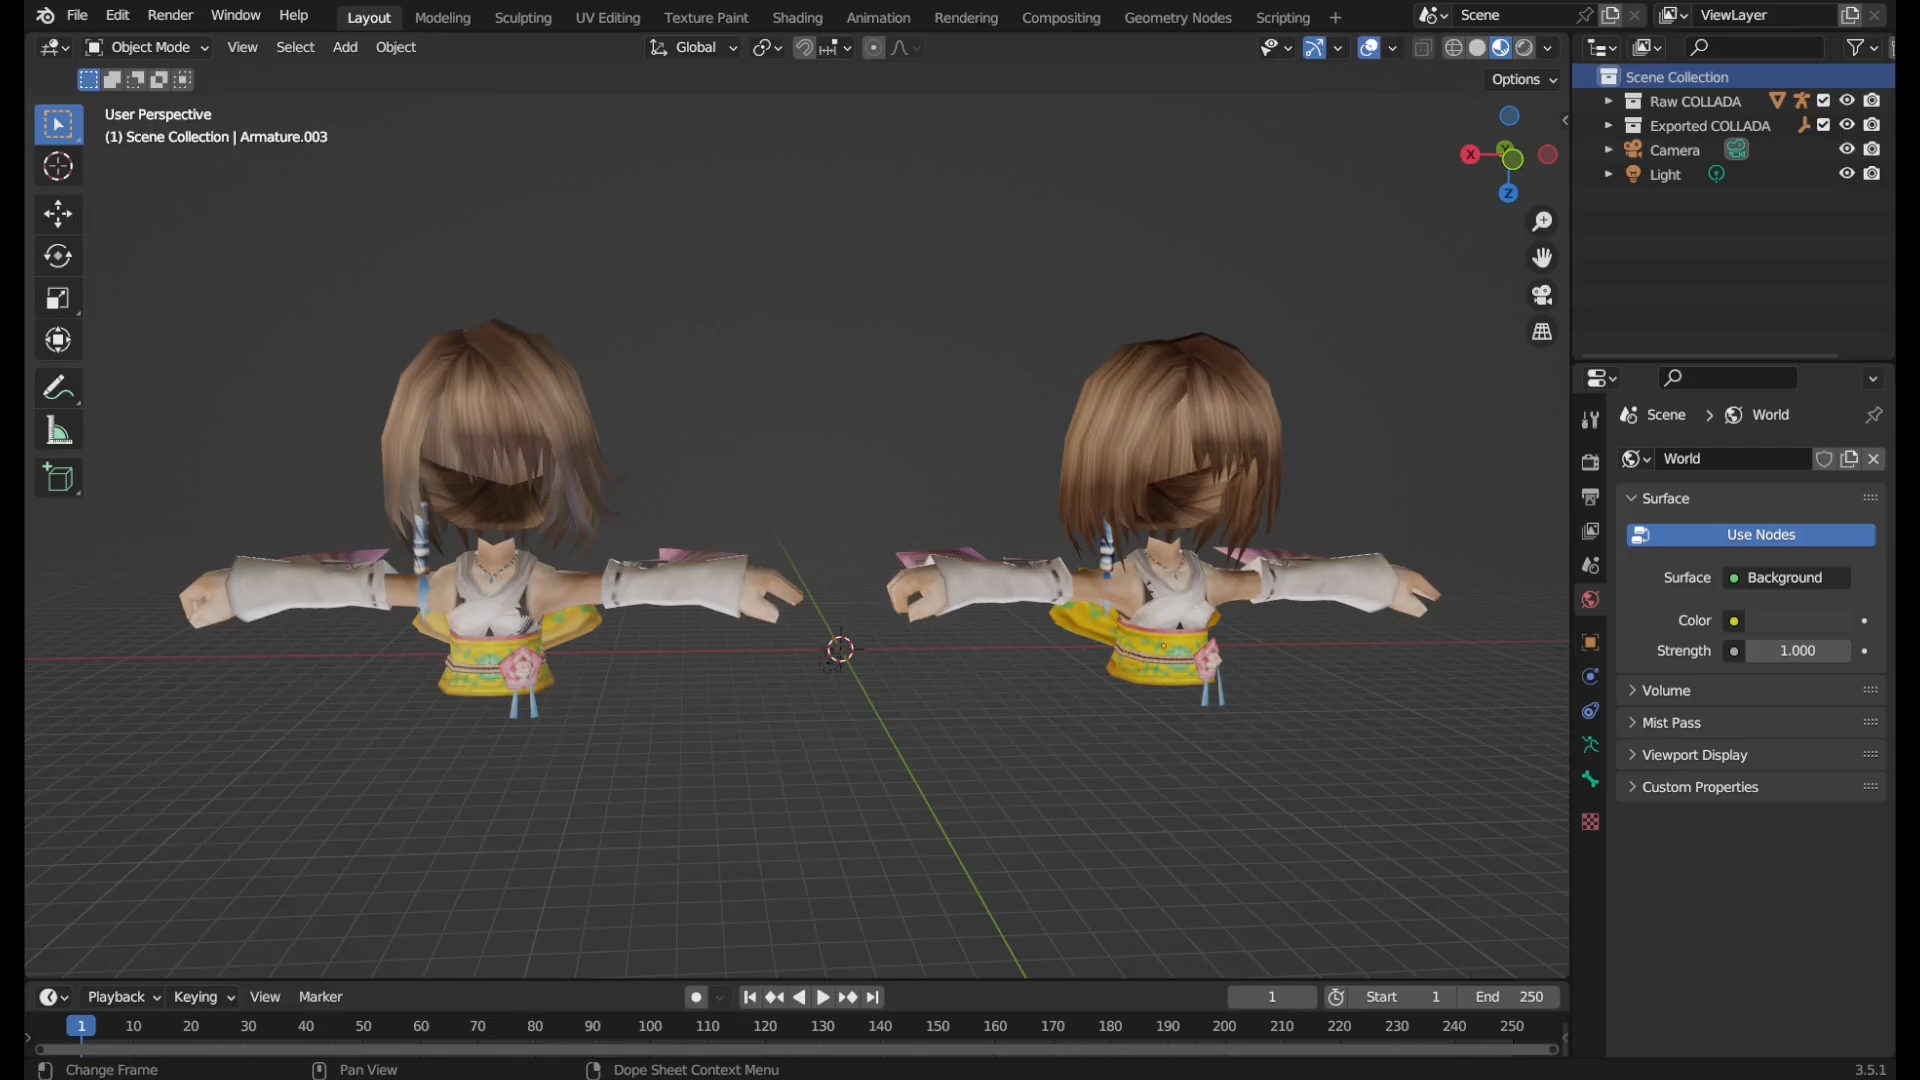Open the Object Mode dropdown
Viewport: 1920px width, 1080px height.
pyautogui.click(x=147, y=47)
